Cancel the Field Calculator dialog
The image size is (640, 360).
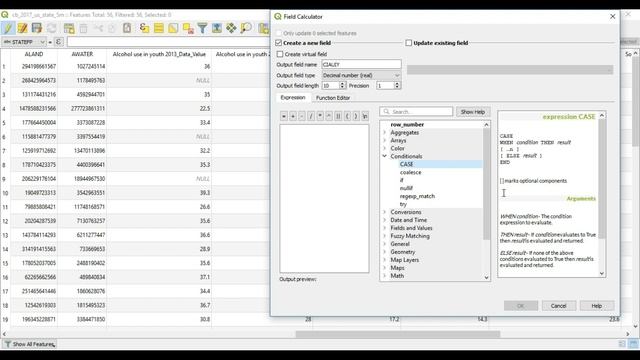point(558,306)
